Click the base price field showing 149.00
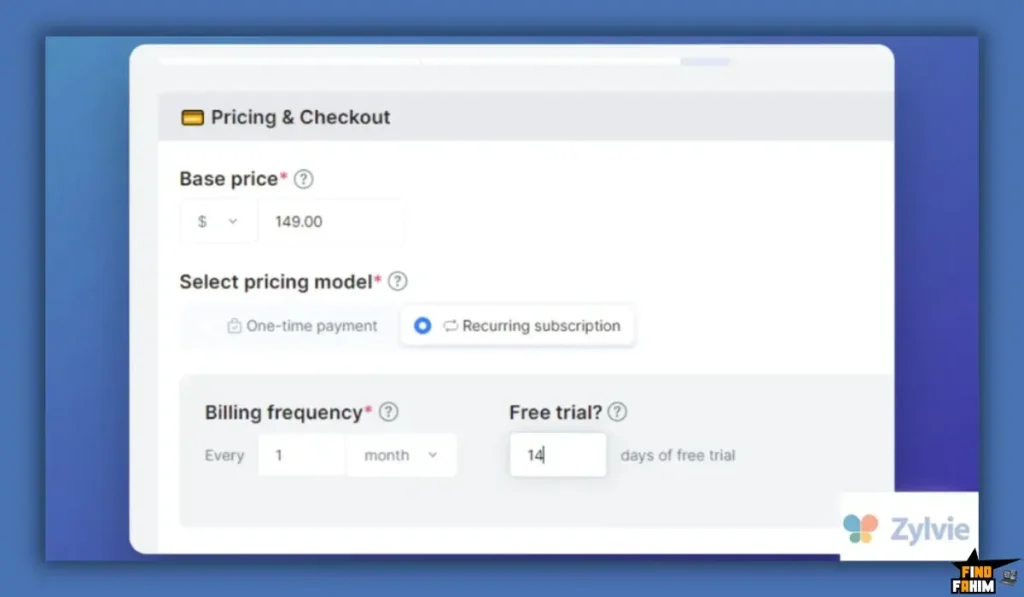1024x597 pixels. pyautogui.click(x=331, y=221)
